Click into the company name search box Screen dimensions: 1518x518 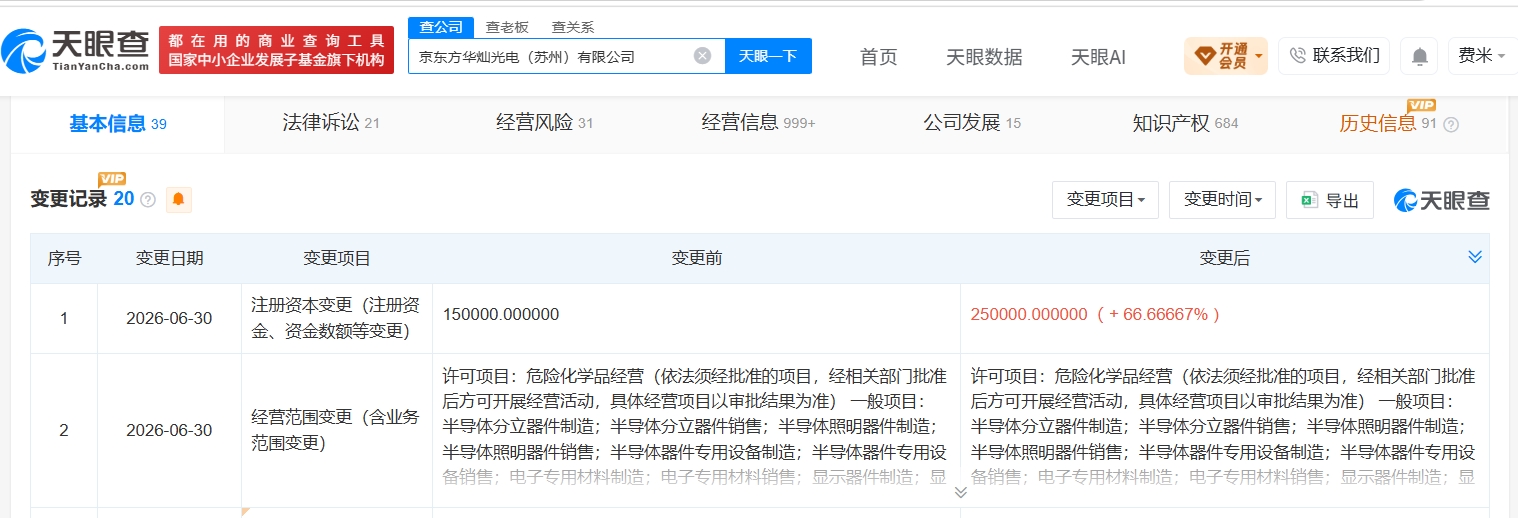point(552,56)
